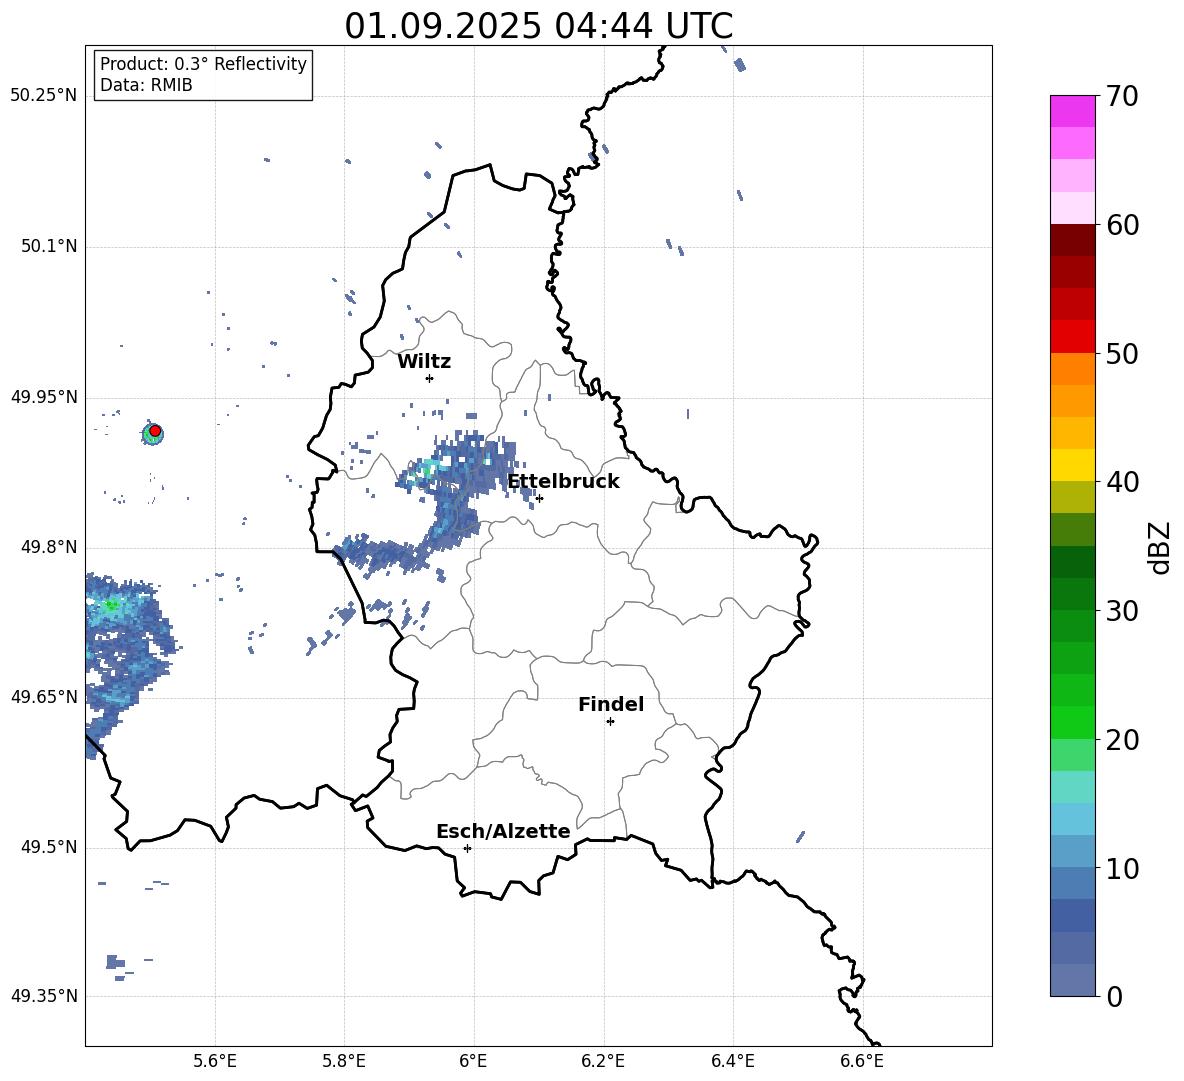Select the Ettelbruck city label
This screenshot has width=1184, height=1081.
563,482
